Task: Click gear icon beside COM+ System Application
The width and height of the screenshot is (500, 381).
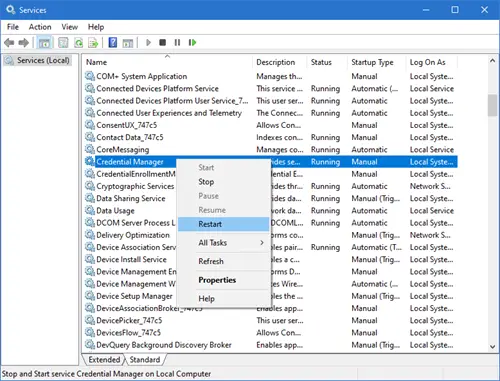Action: pyautogui.click(x=89, y=76)
